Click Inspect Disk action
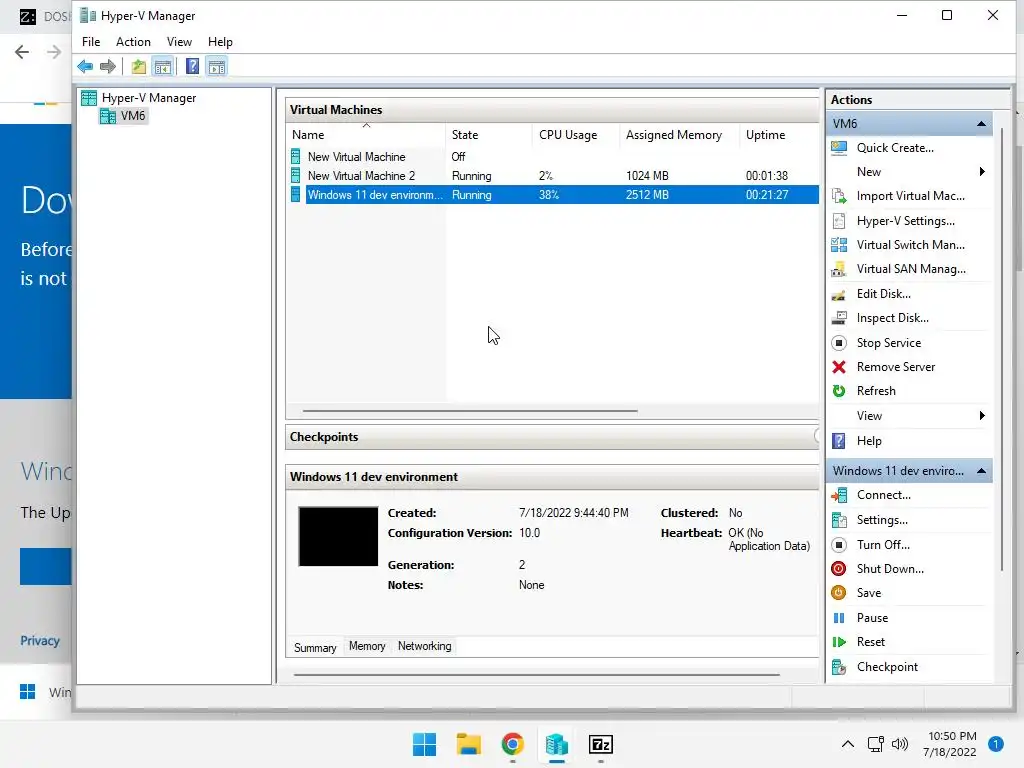The image size is (1024, 768). click(892, 318)
